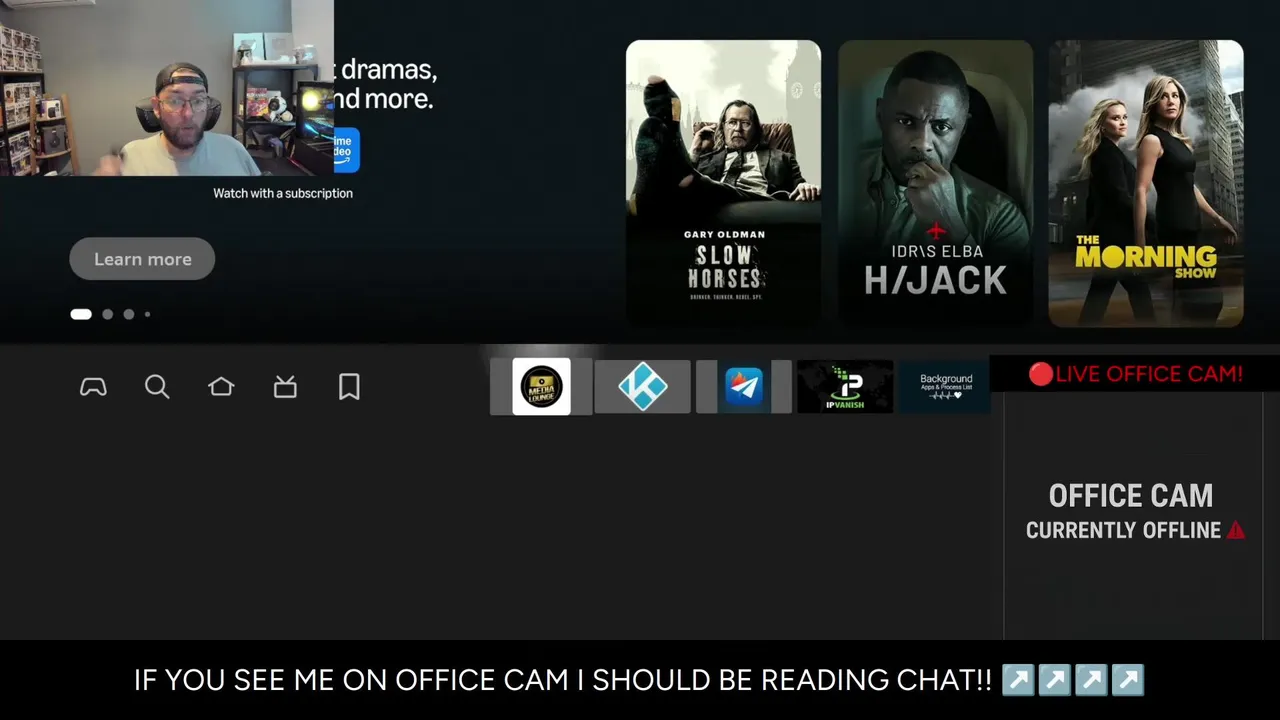The height and width of the screenshot is (720, 1280).
Task: Open Background Apps & Process List
Action: pyautogui.click(x=946, y=386)
